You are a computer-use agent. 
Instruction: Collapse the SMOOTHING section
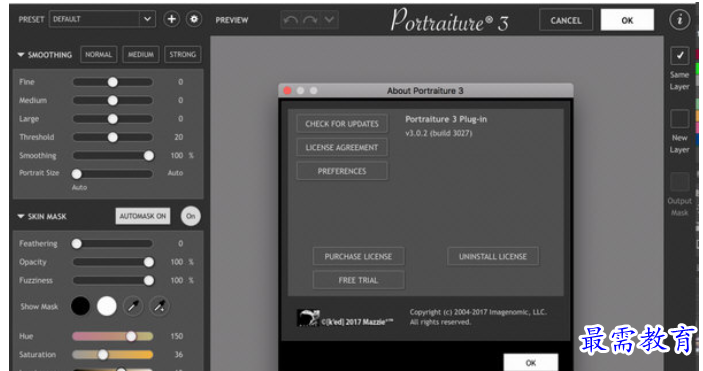point(21,55)
